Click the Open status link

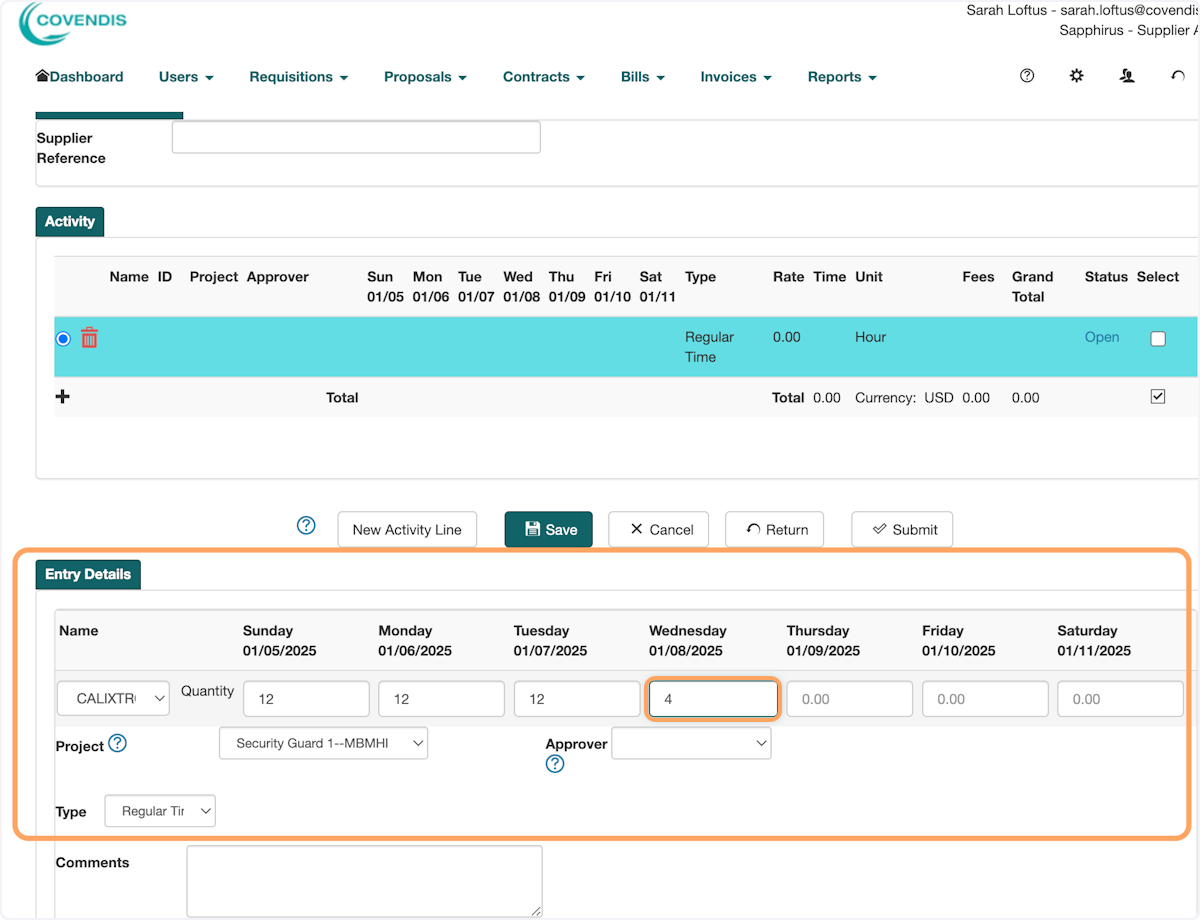click(1102, 337)
